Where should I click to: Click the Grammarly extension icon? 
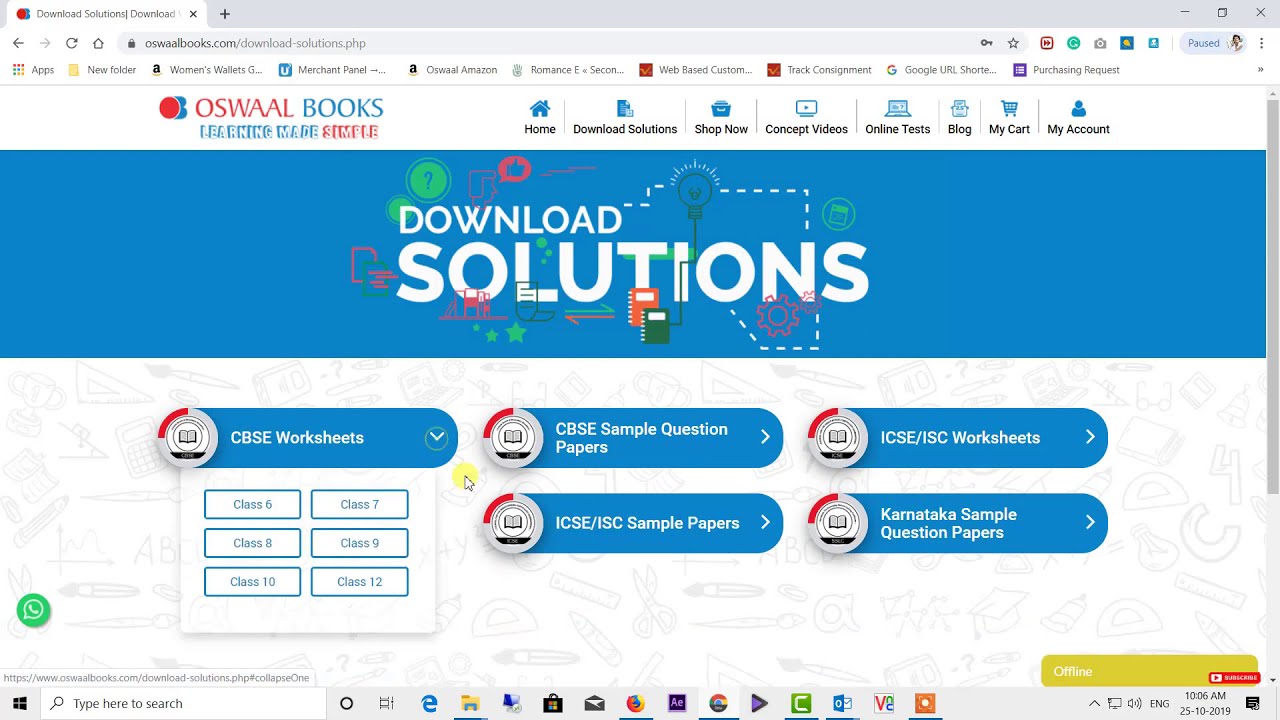point(1073,43)
